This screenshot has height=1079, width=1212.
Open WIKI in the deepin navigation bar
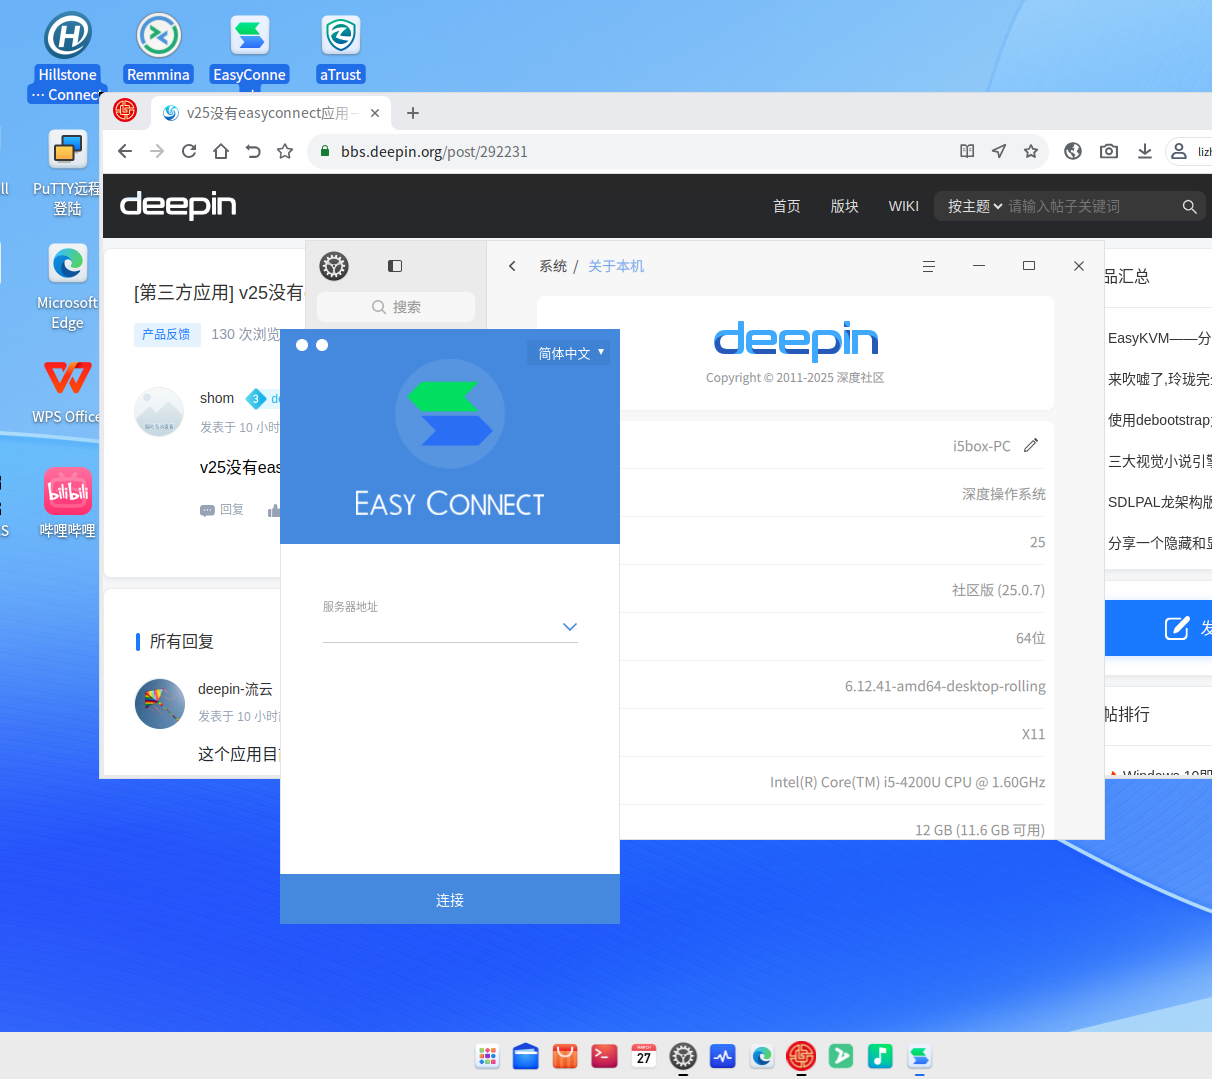904,206
